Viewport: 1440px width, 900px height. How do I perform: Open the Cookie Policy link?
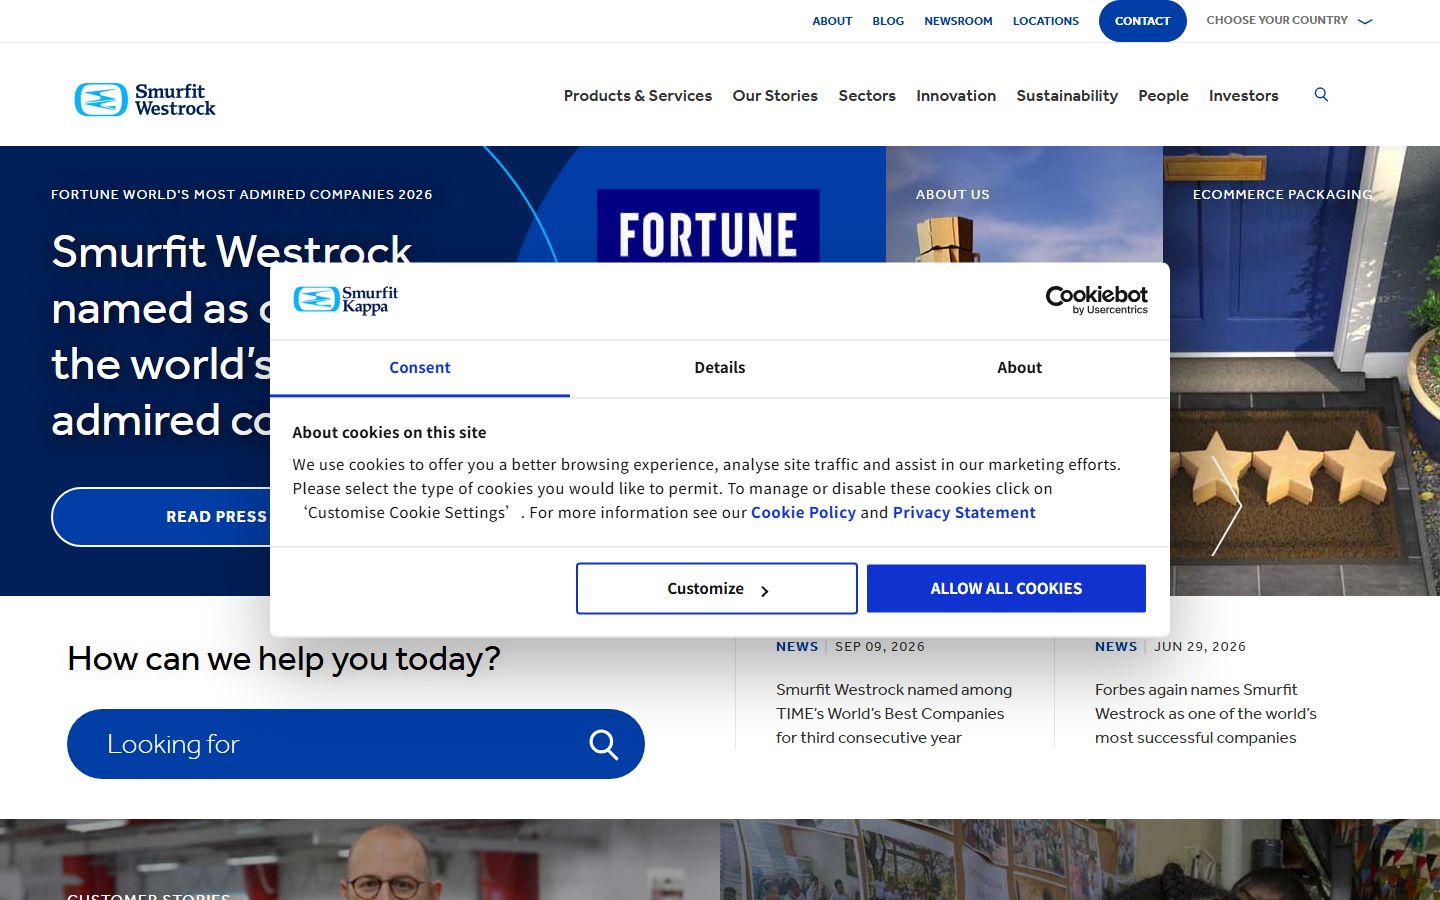tap(803, 512)
